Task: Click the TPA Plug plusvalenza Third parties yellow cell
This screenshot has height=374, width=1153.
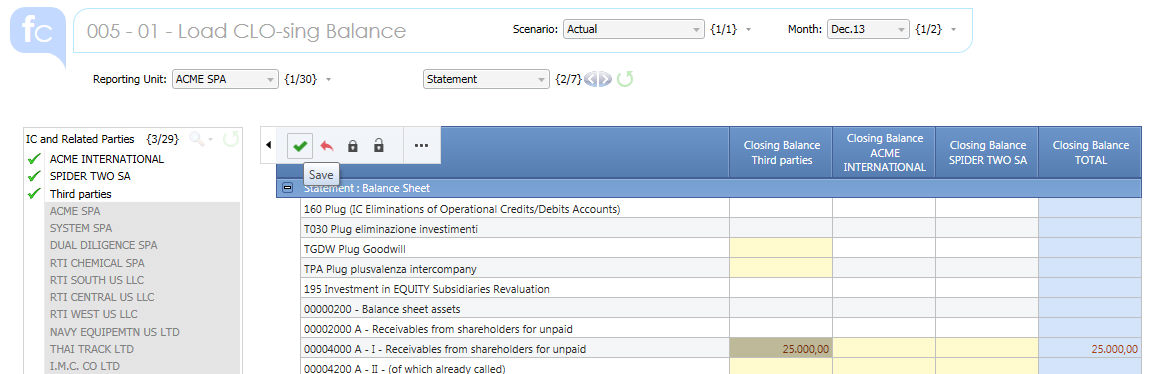Action: pyautogui.click(x=781, y=268)
